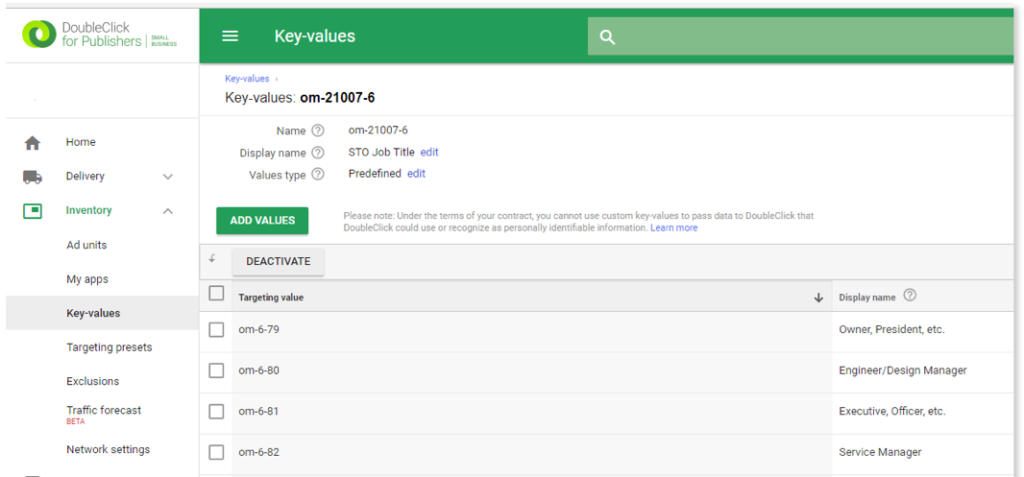
Task: Check the om-6-79 row checkbox
Action: pos(216,330)
